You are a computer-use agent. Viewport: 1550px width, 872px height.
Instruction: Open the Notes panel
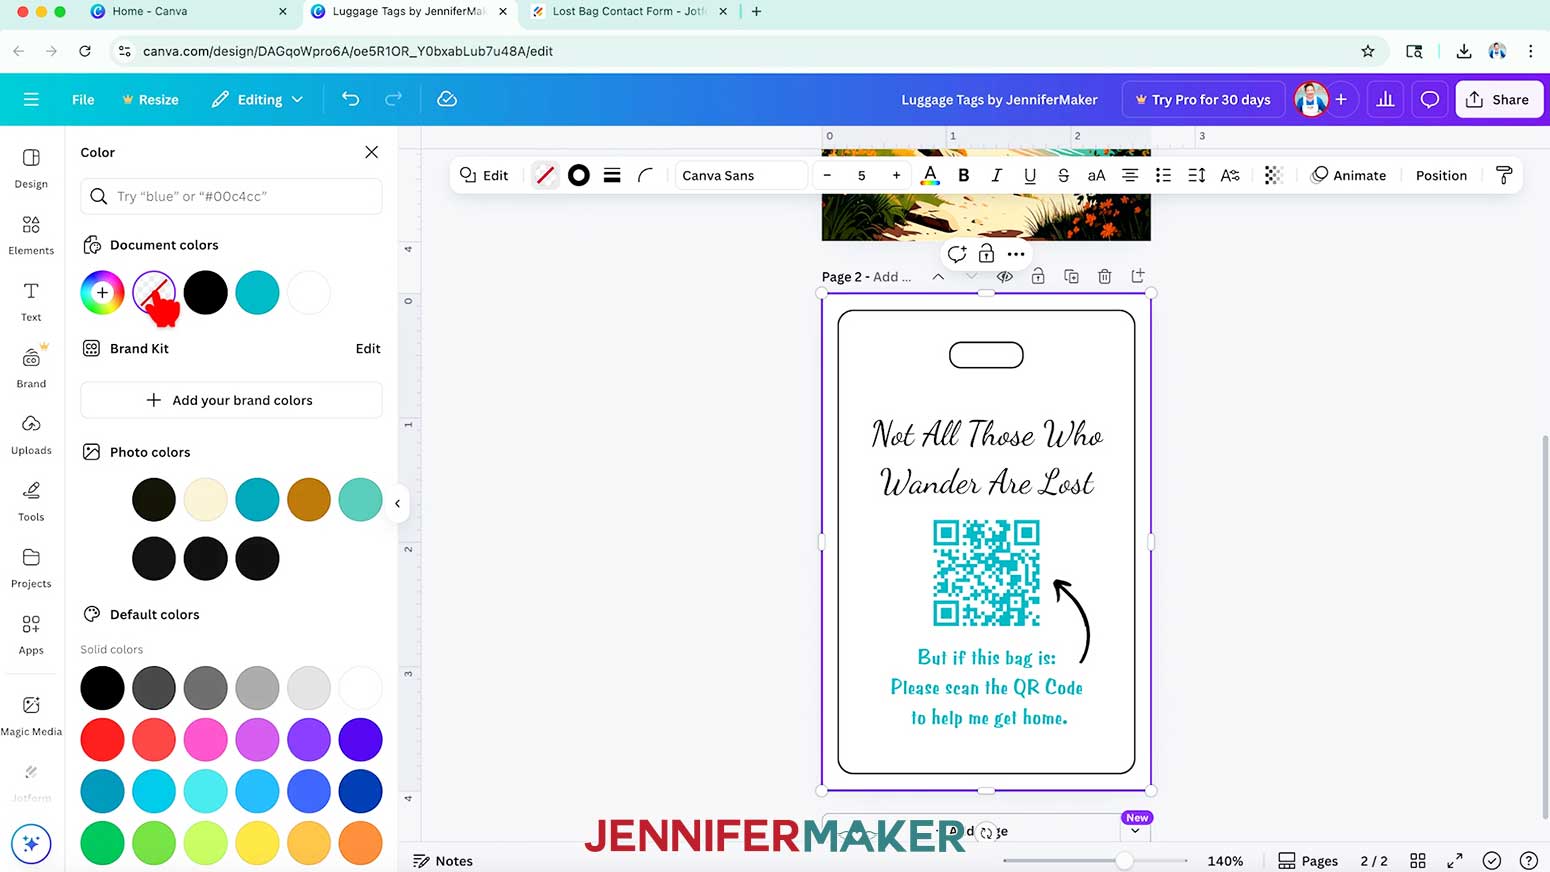[443, 861]
